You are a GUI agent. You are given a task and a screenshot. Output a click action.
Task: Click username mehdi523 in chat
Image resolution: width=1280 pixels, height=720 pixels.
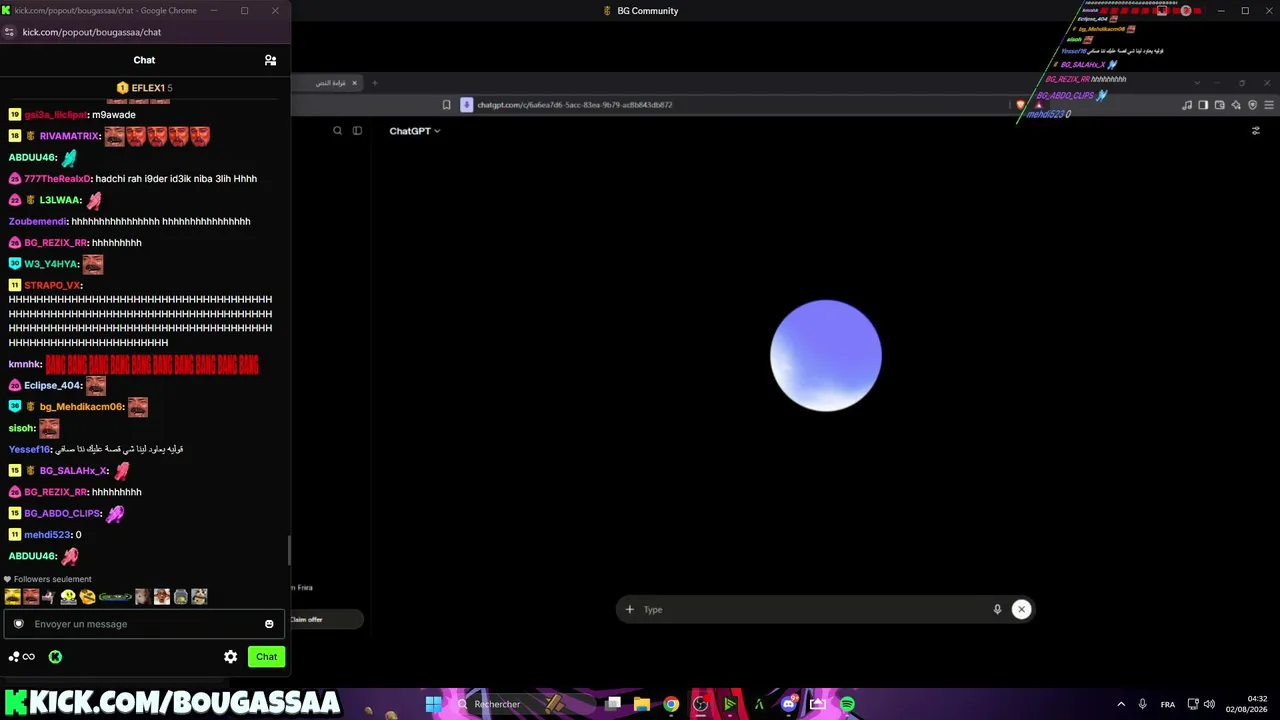click(48, 535)
